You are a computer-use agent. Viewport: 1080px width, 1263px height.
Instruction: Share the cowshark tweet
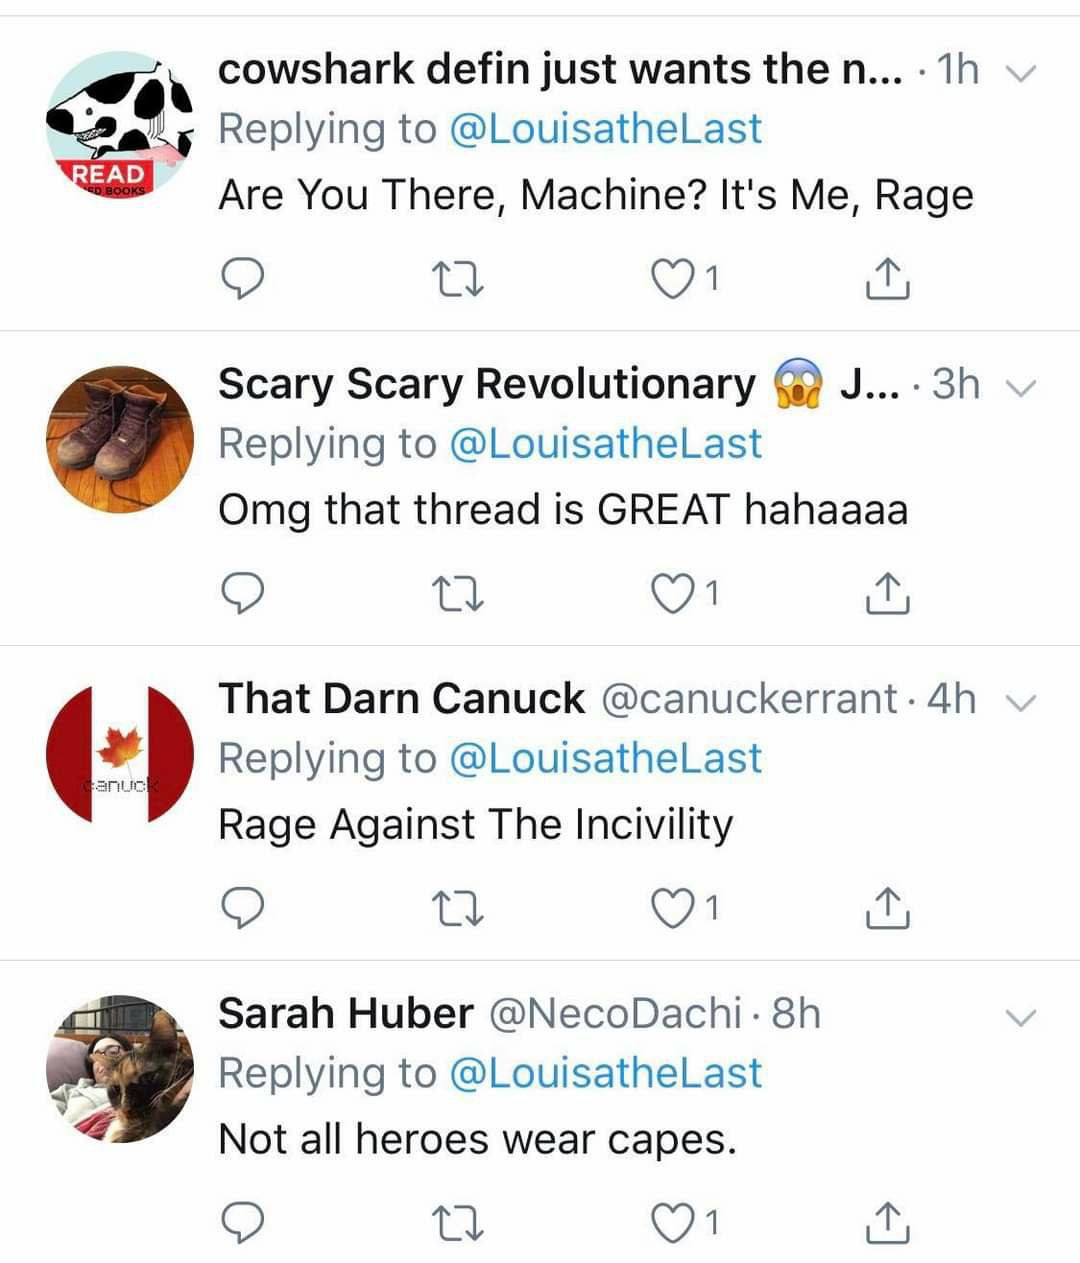coord(886,279)
